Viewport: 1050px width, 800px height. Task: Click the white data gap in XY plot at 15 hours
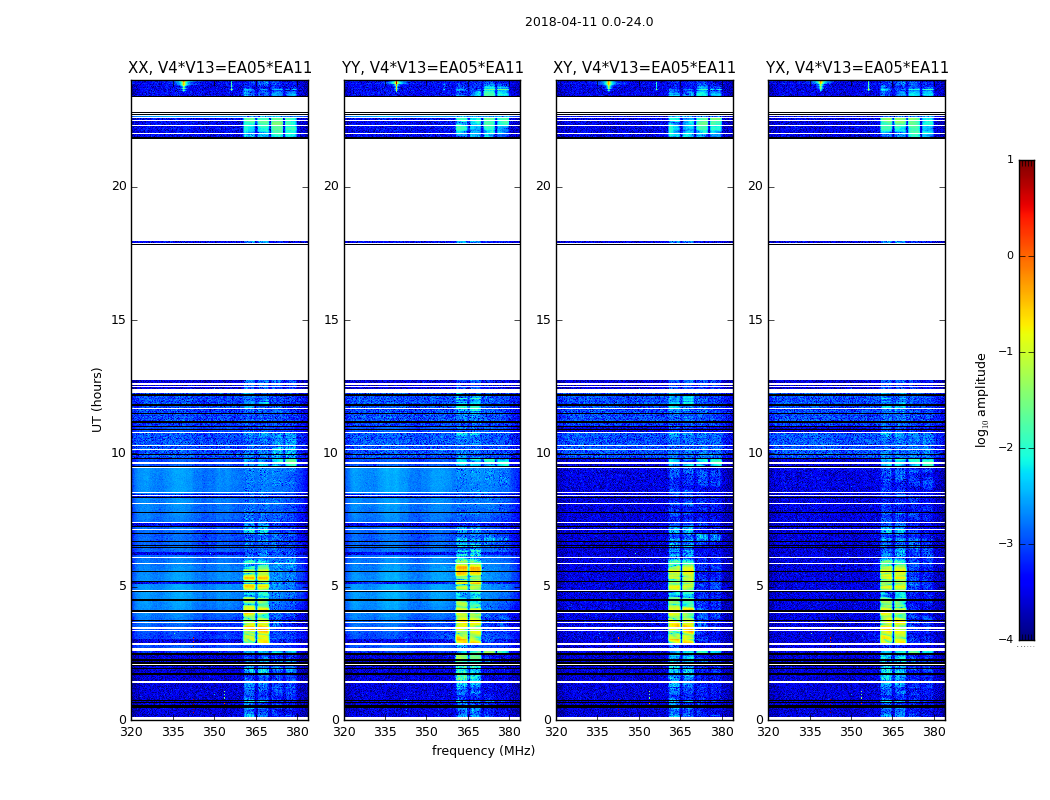(645, 320)
